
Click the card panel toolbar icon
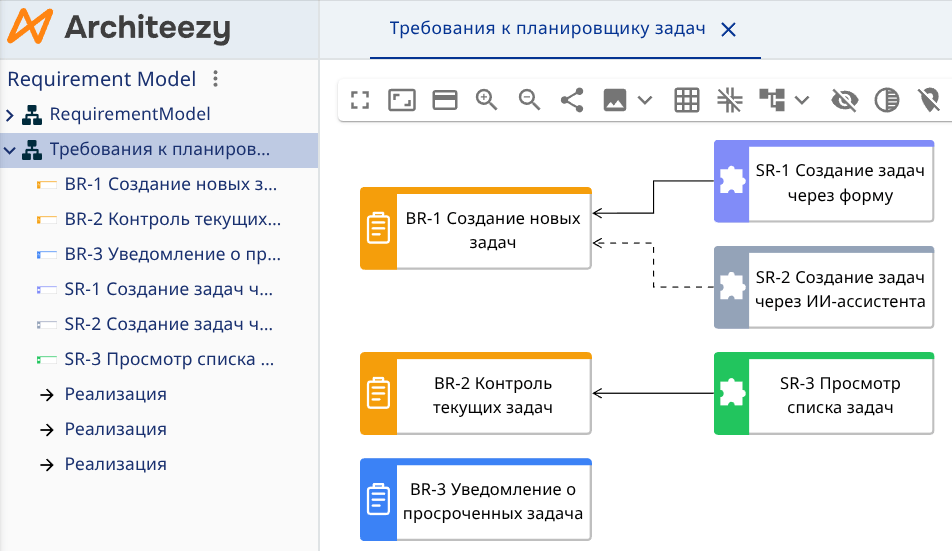pyautogui.click(x=444, y=100)
